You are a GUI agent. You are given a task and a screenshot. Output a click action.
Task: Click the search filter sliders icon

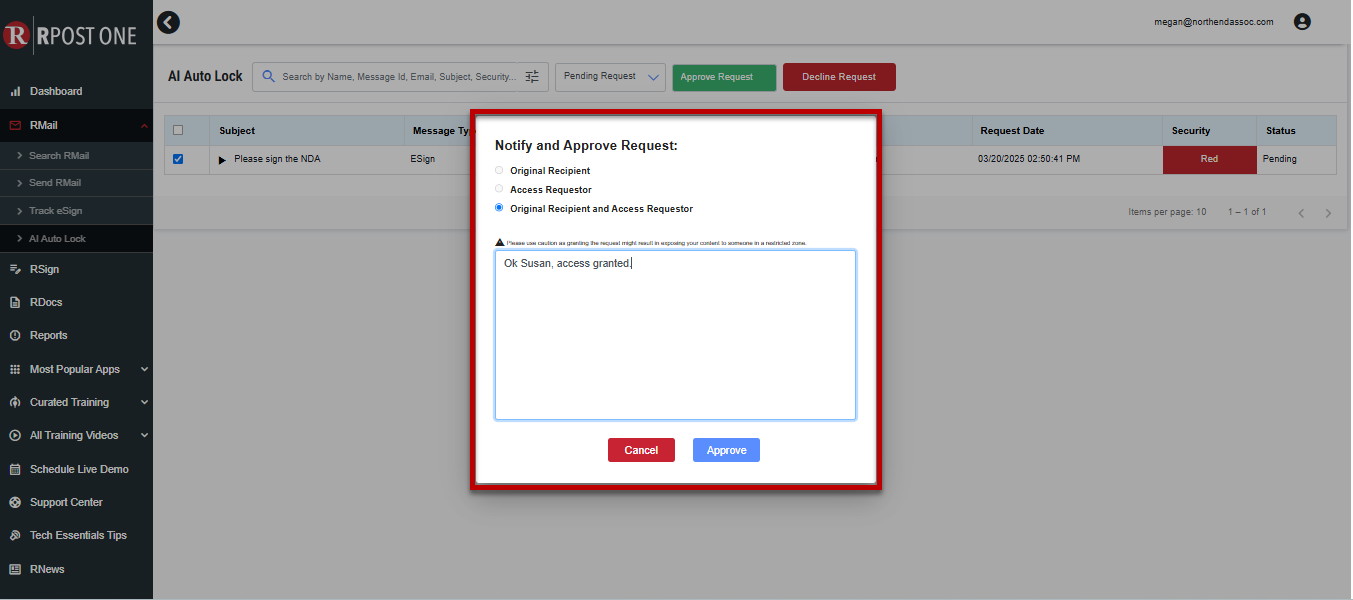pos(532,77)
